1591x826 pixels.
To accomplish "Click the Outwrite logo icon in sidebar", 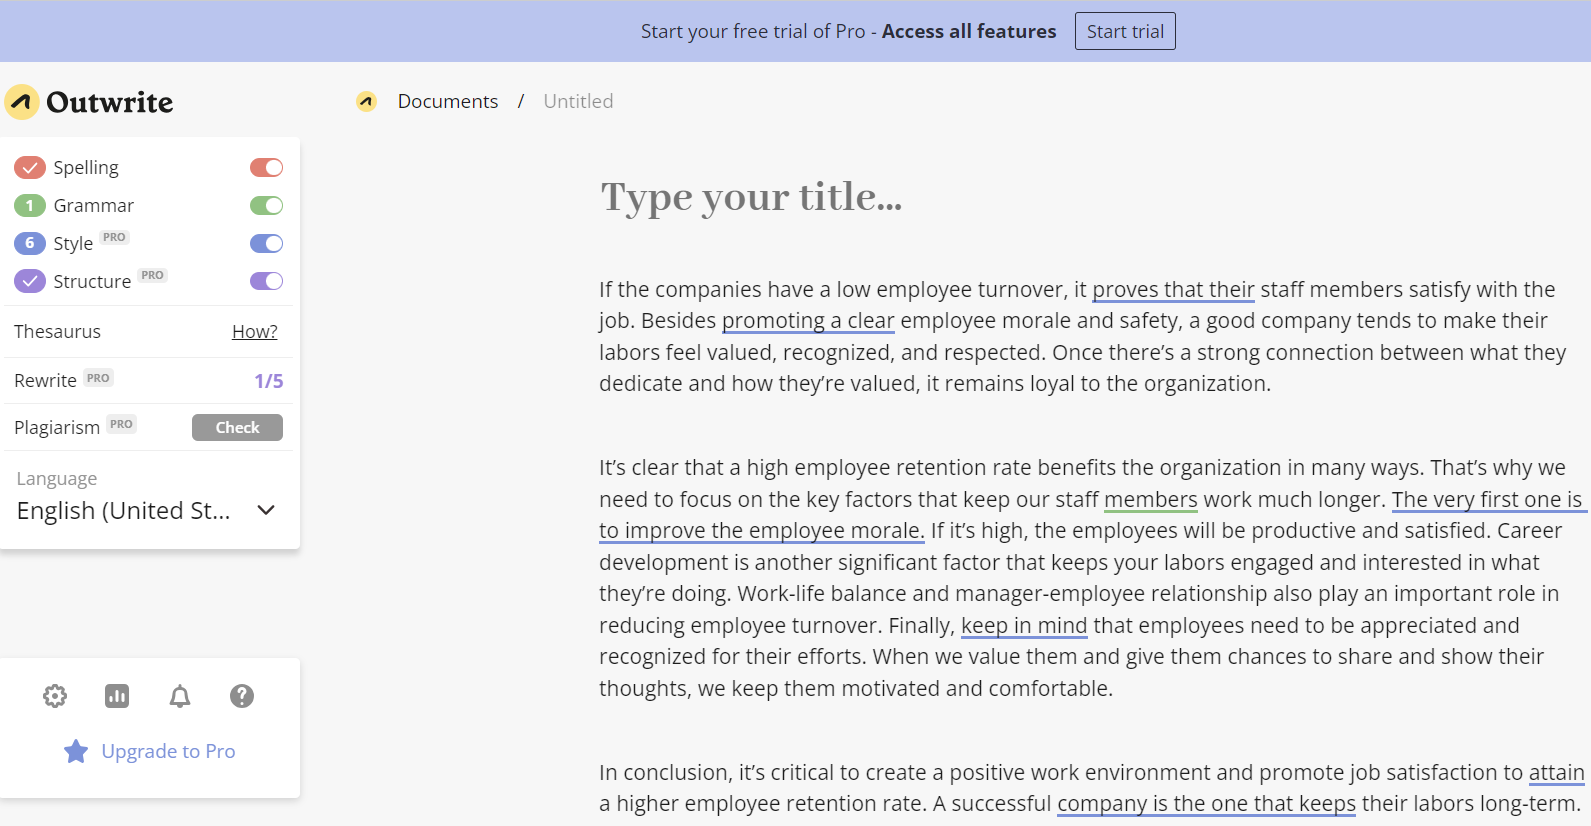I will (x=22, y=102).
